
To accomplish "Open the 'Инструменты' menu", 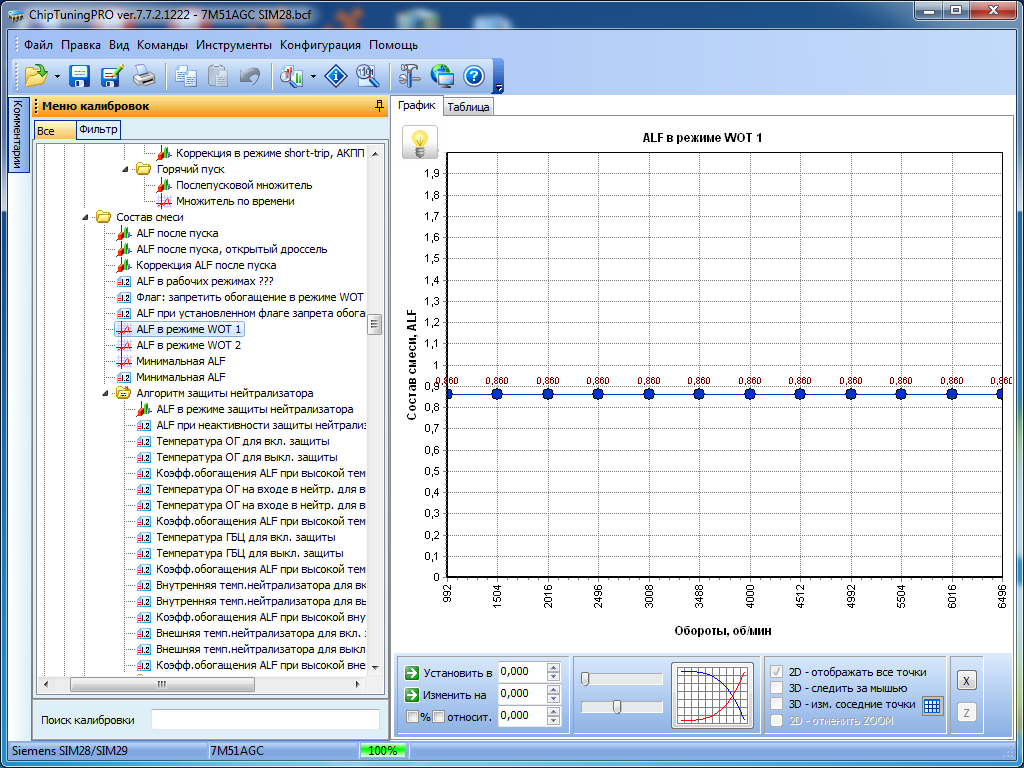I will coord(233,45).
